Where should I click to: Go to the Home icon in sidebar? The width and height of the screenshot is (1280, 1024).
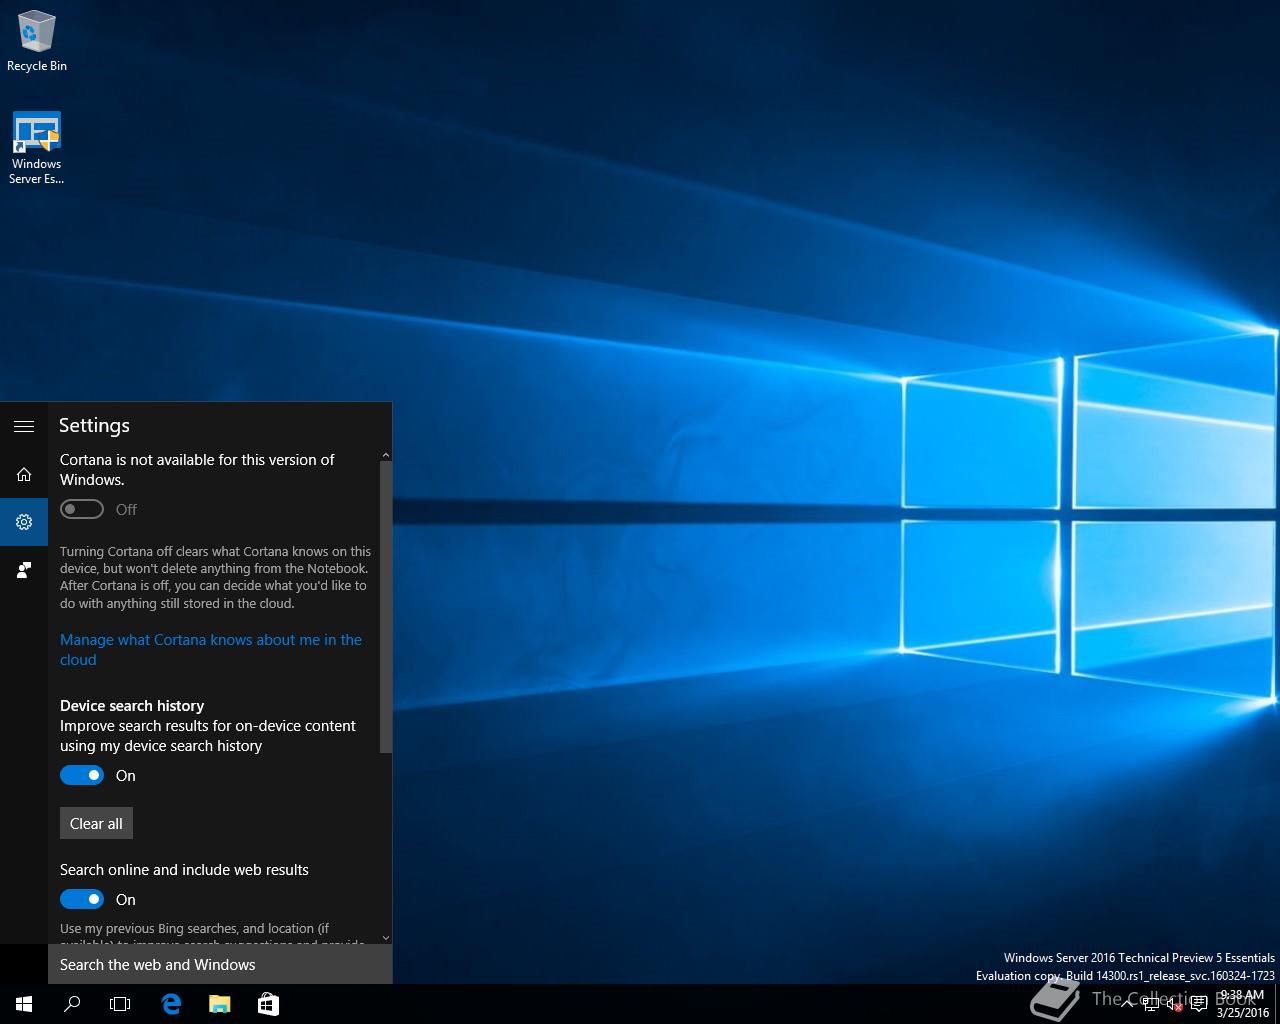(x=24, y=474)
